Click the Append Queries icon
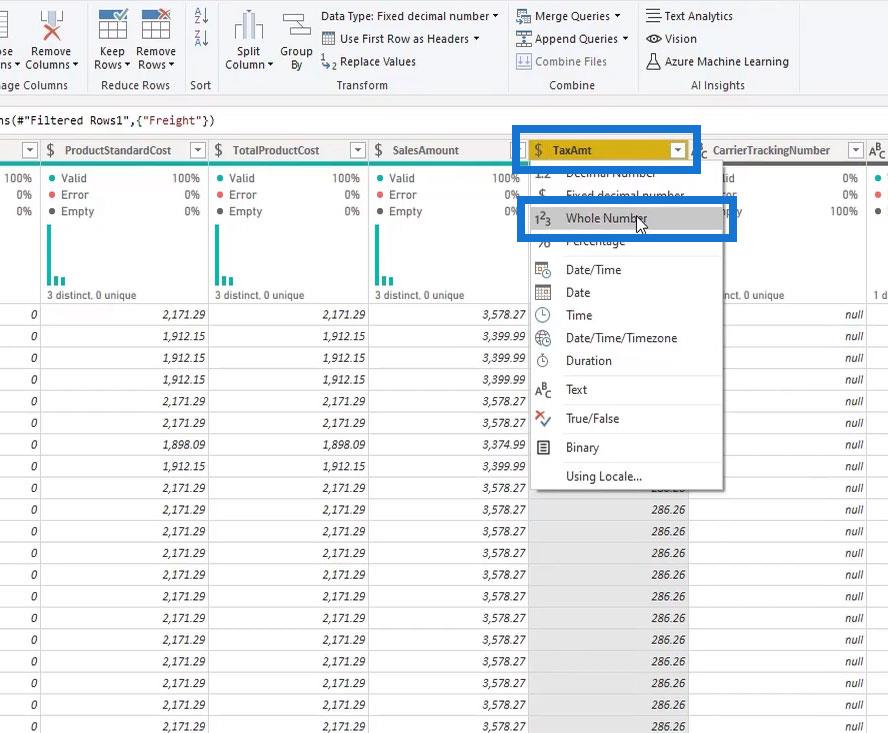Screen dimensions: 888x733 523,39
